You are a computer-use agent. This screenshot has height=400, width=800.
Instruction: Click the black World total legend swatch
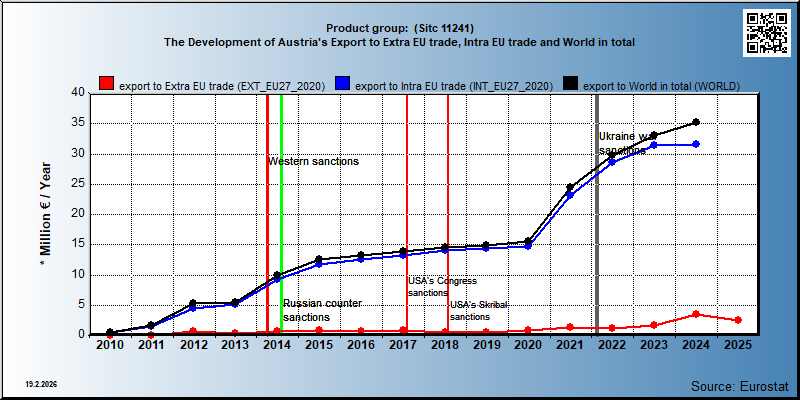[570, 84]
